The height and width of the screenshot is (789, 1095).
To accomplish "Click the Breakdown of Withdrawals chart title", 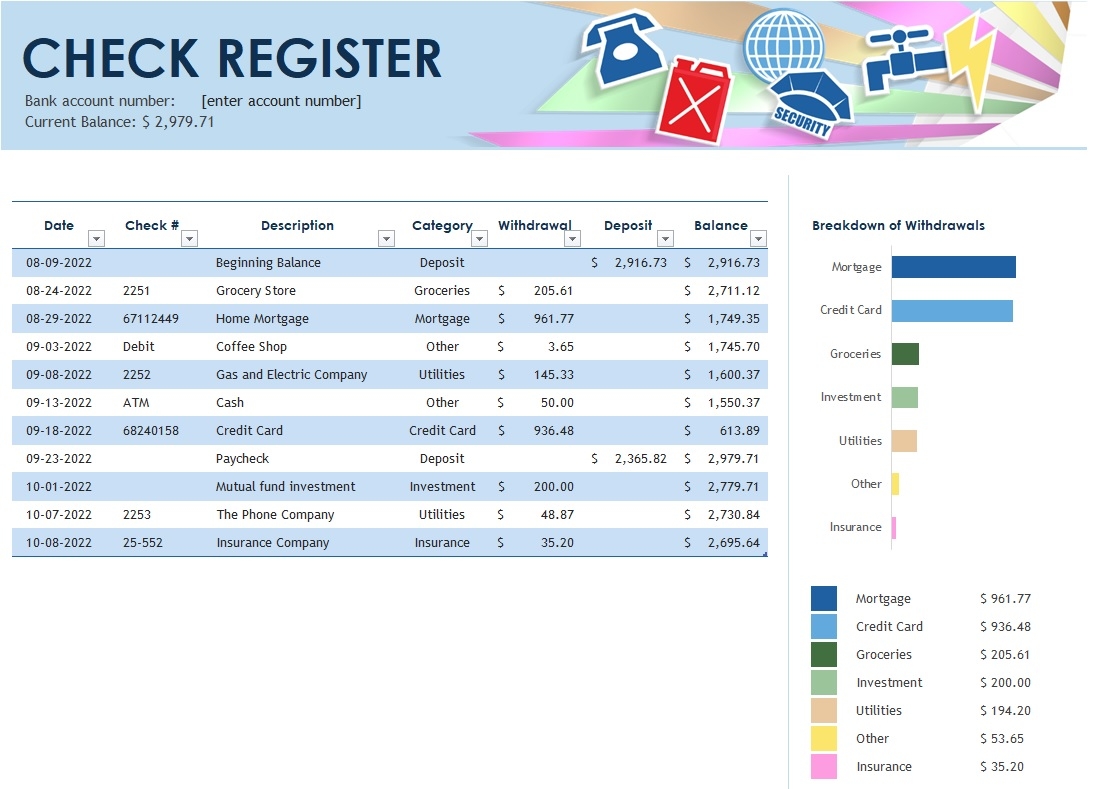I will click(897, 225).
